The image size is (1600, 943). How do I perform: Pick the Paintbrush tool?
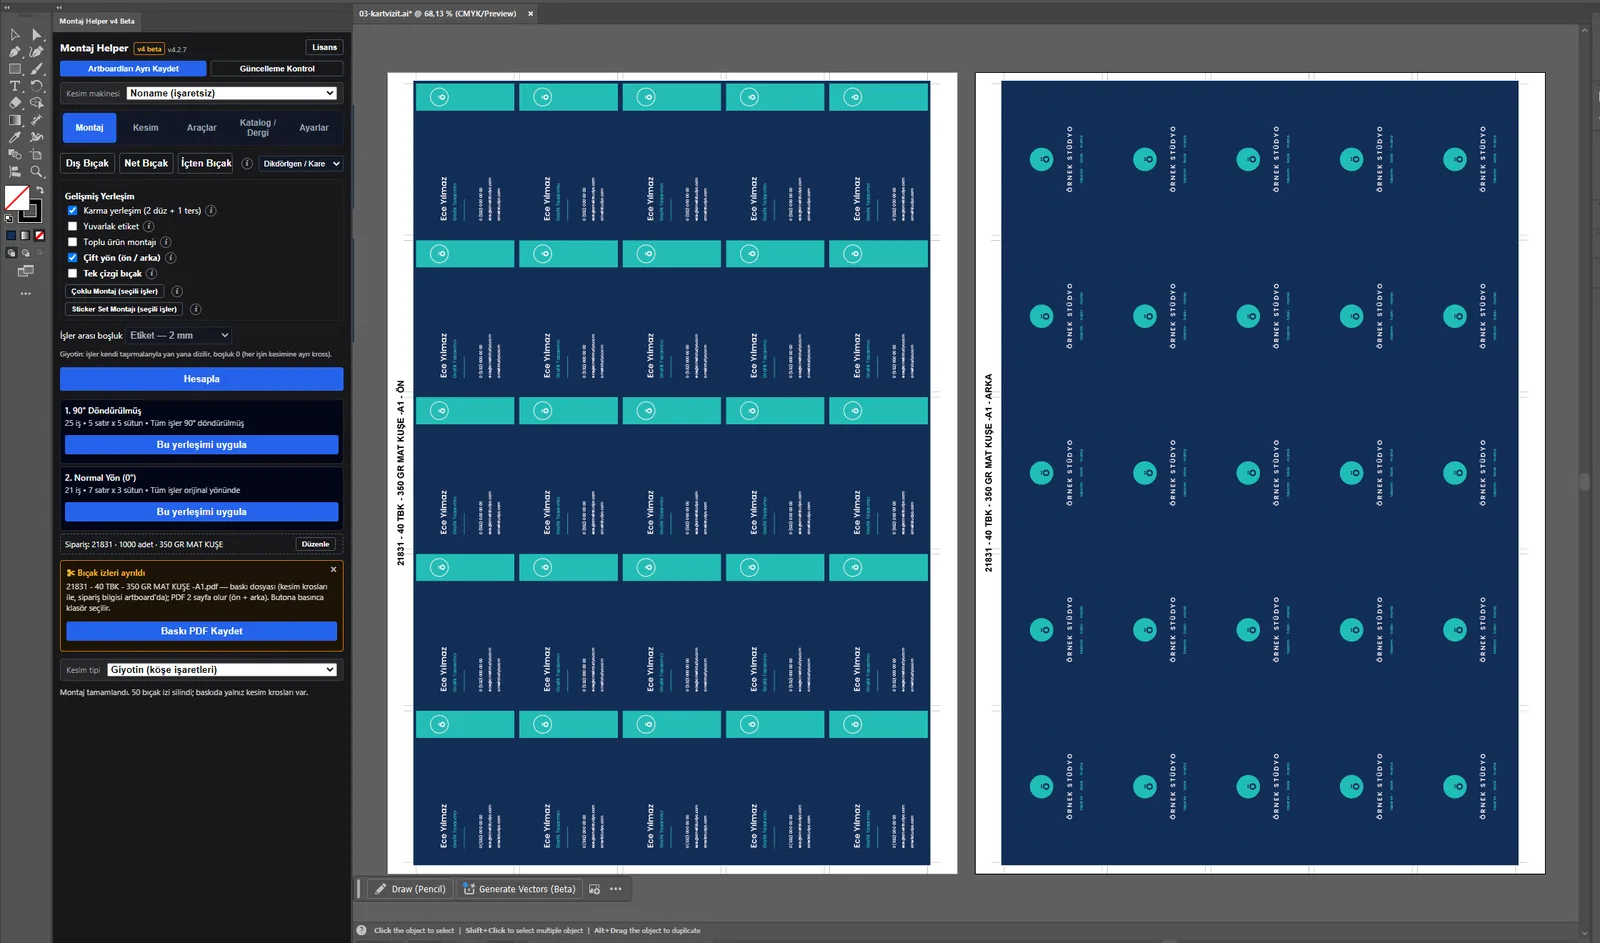[x=37, y=69]
